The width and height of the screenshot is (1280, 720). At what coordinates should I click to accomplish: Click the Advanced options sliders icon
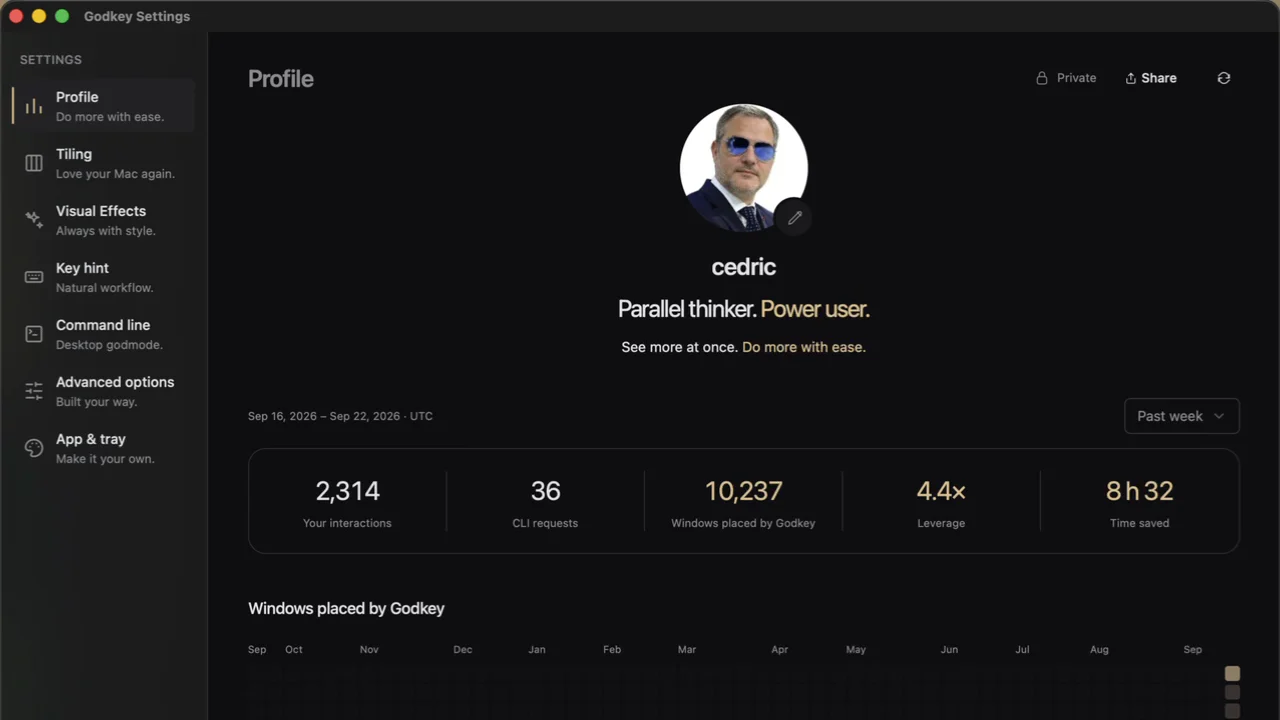point(34,391)
